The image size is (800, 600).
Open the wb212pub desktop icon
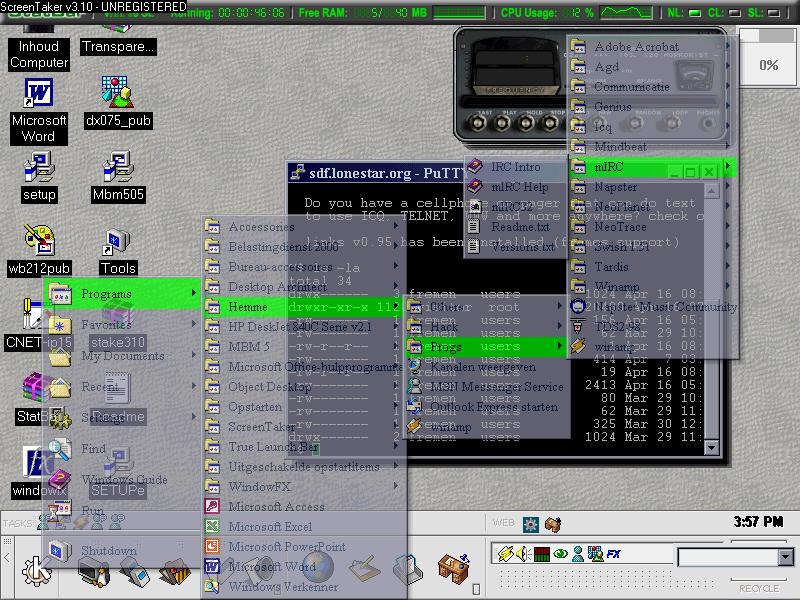(x=39, y=251)
